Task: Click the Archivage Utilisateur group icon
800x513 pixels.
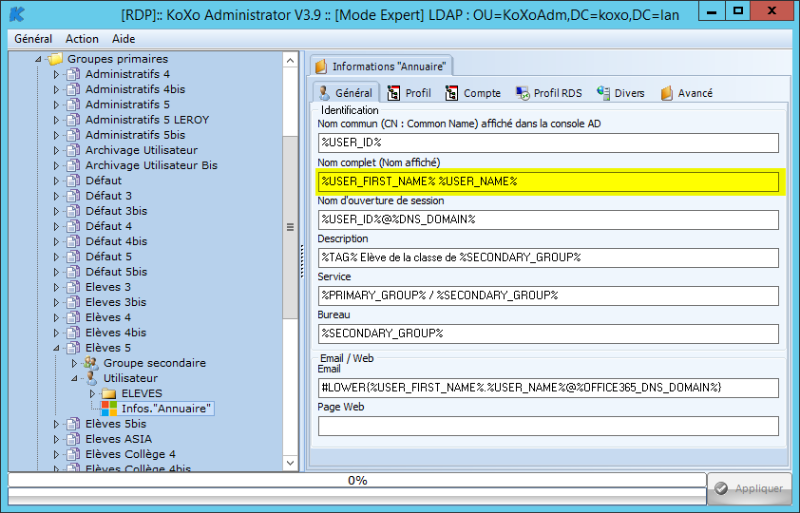Action: click(73, 150)
